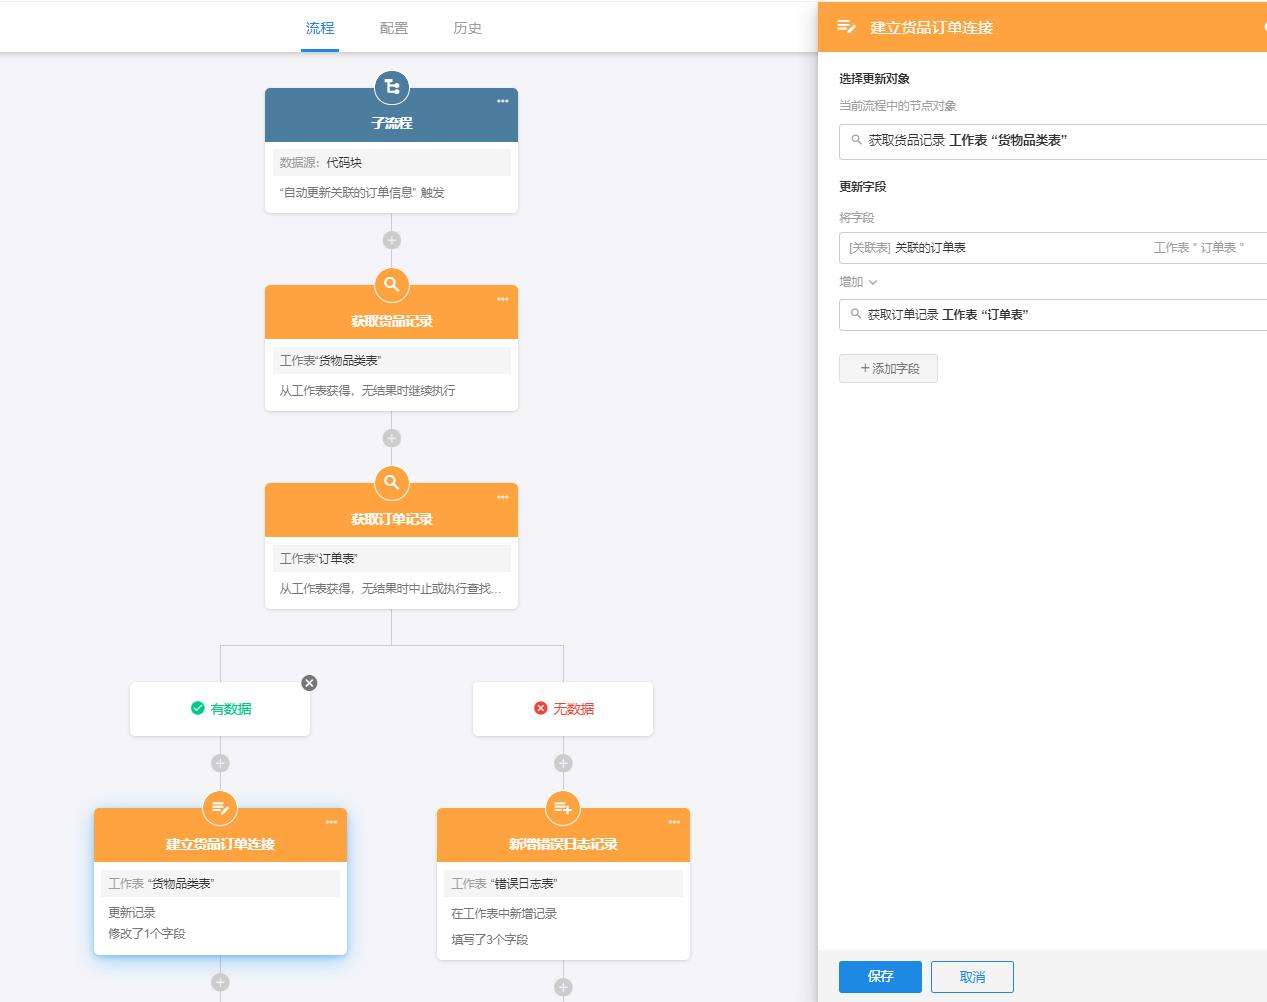Add a node under the 有数据 branch
The image size is (1267, 1002).
(x=220, y=763)
